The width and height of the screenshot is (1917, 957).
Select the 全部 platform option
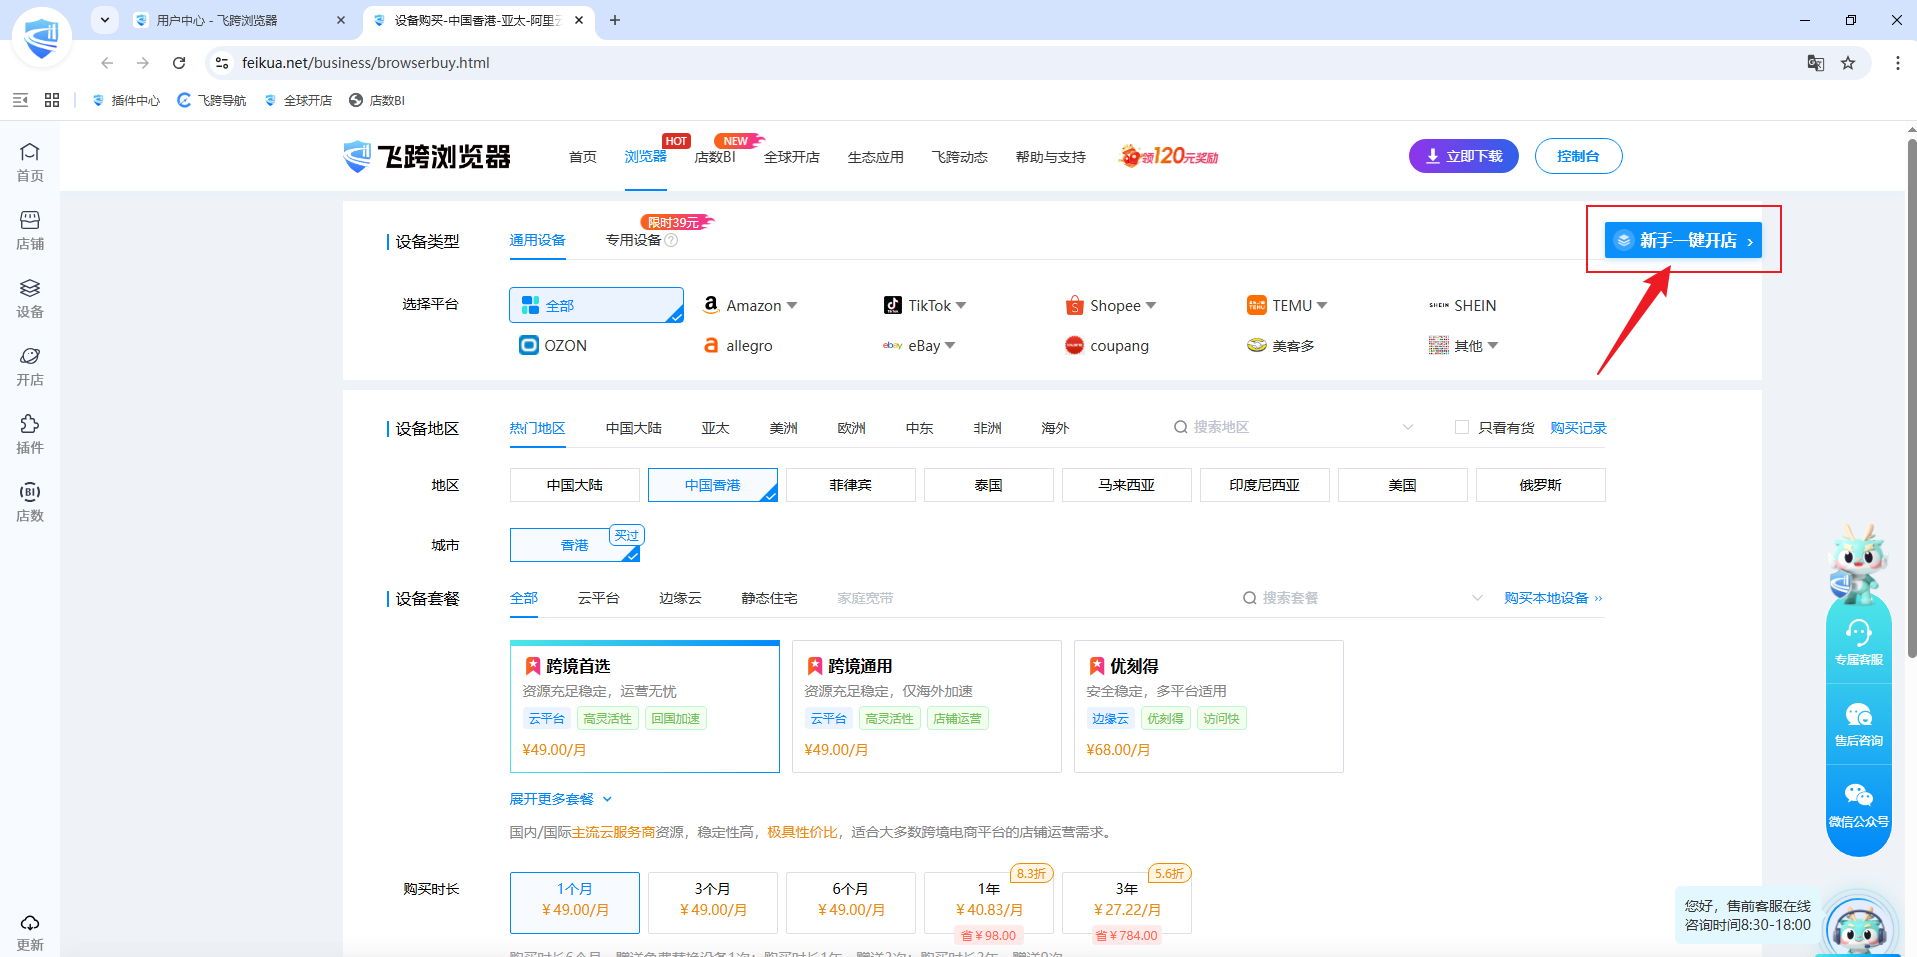[x=596, y=305]
